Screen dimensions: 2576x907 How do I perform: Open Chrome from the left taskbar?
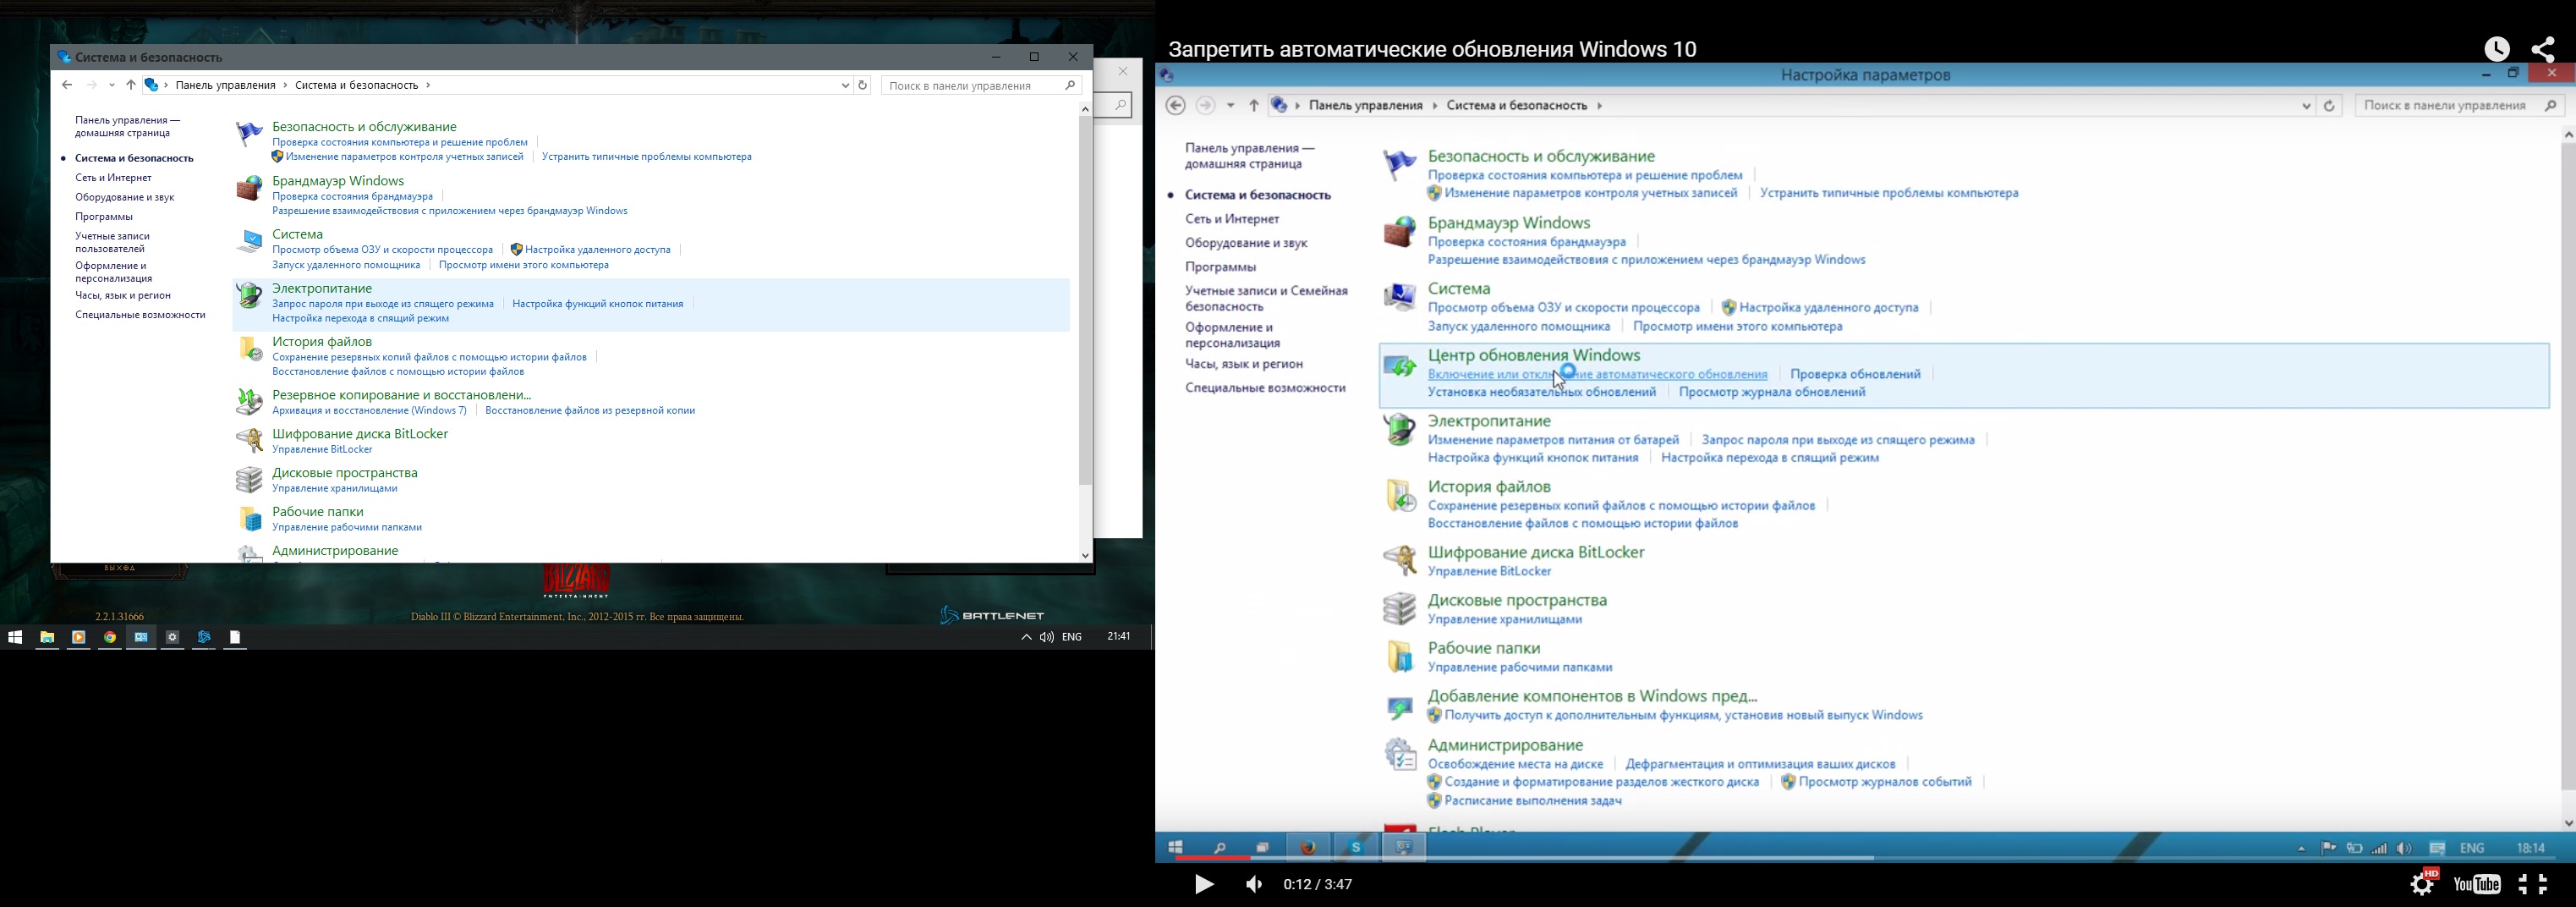pos(110,638)
